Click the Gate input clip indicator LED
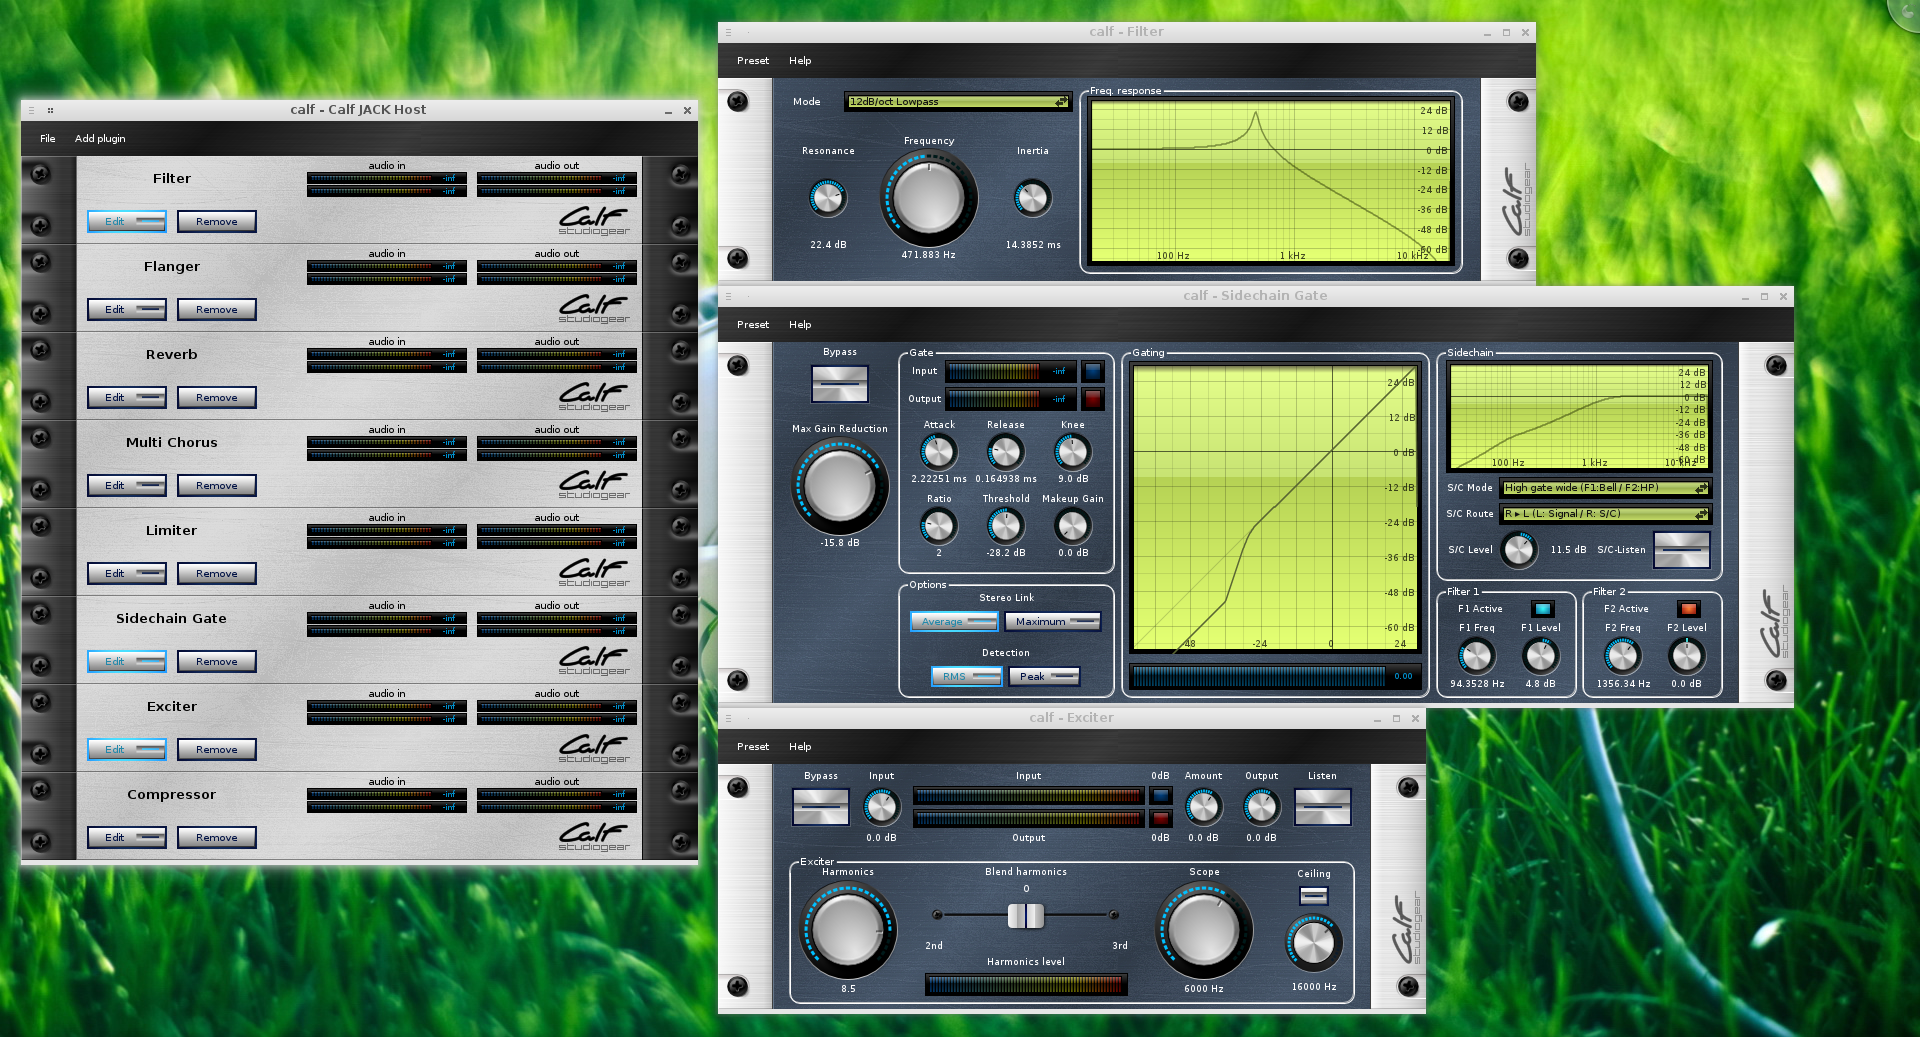The height and width of the screenshot is (1037, 1920). pos(1092,371)
